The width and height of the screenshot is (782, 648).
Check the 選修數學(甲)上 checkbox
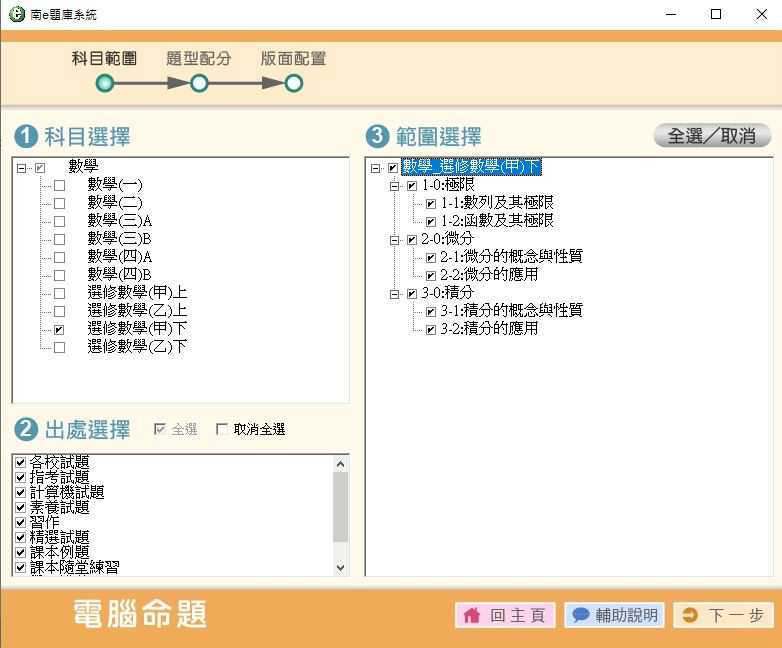tap(59, 293)
